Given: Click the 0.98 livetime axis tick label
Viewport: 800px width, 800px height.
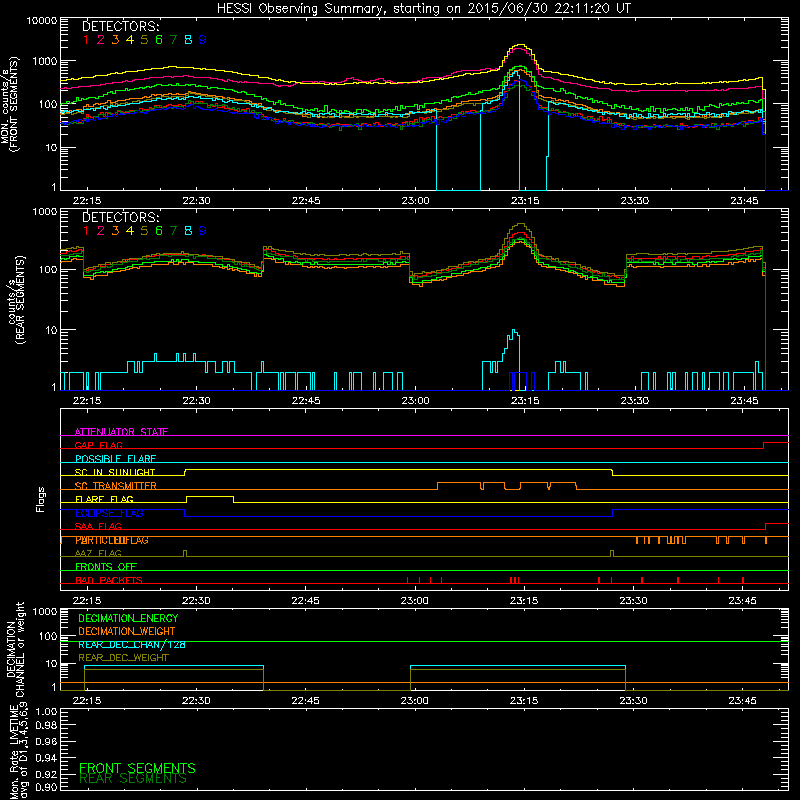Looking at the screenshot, I should click(x=46, y=726).
